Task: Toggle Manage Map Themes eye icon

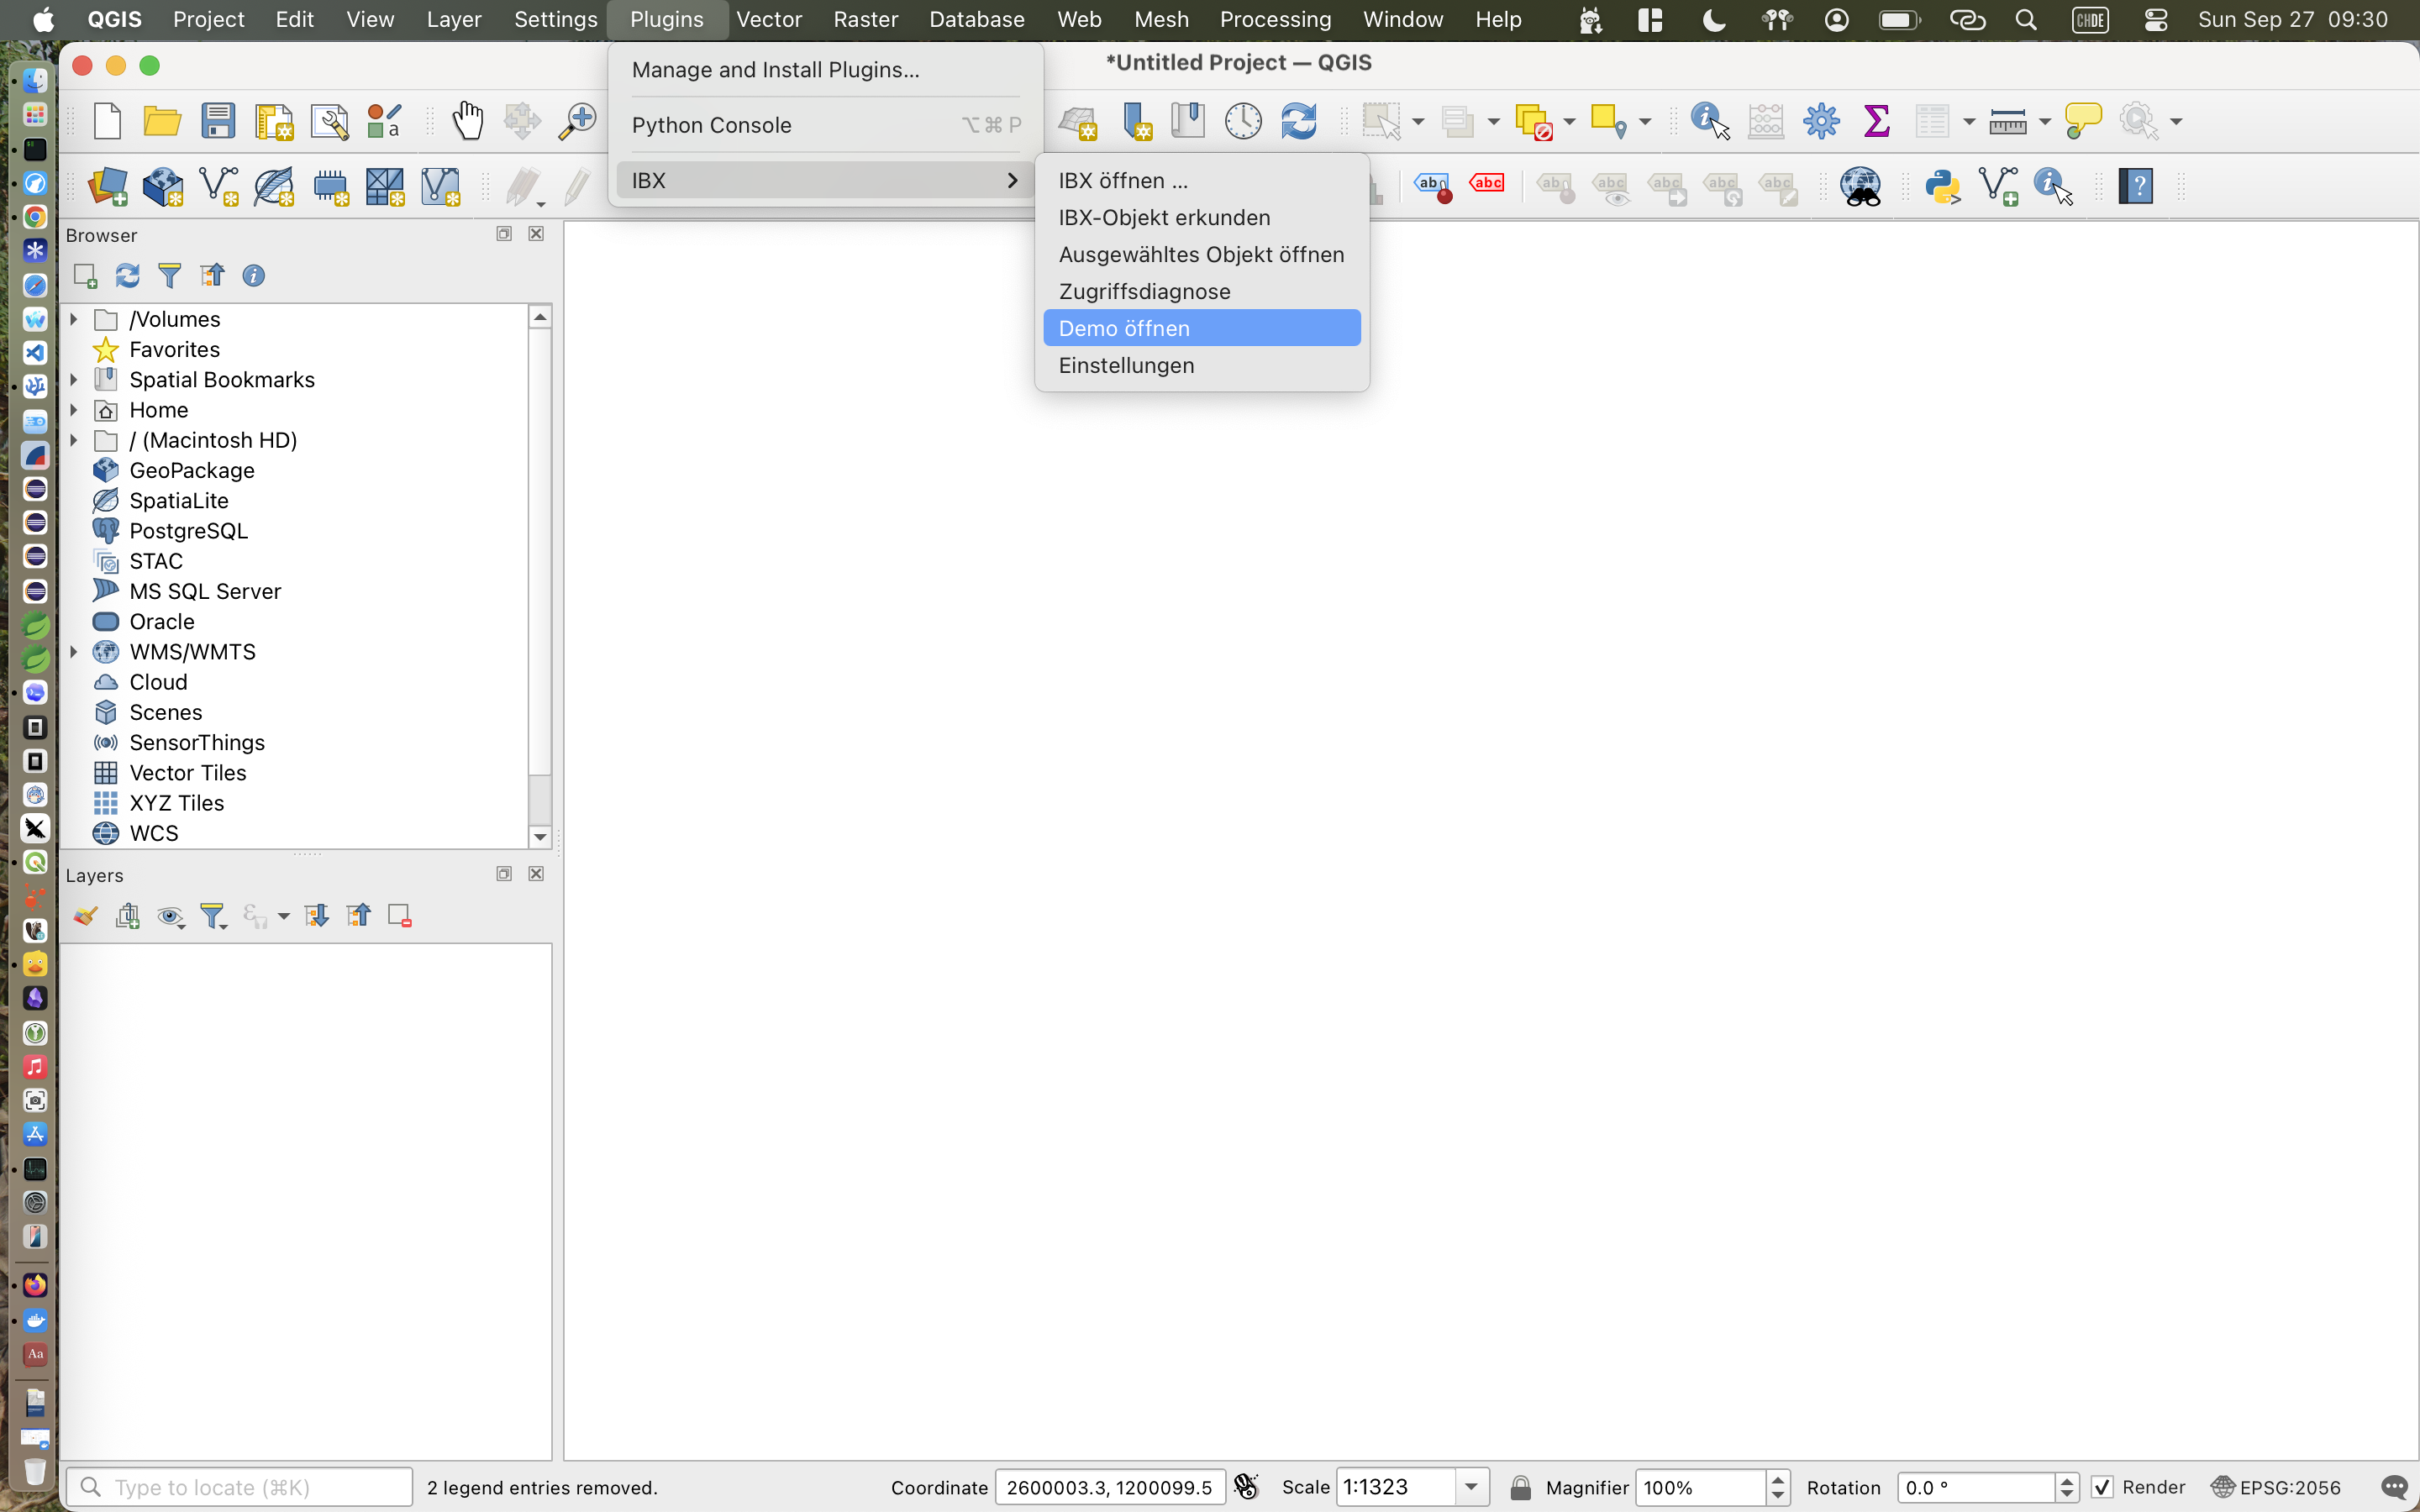Action: [171, 916]
